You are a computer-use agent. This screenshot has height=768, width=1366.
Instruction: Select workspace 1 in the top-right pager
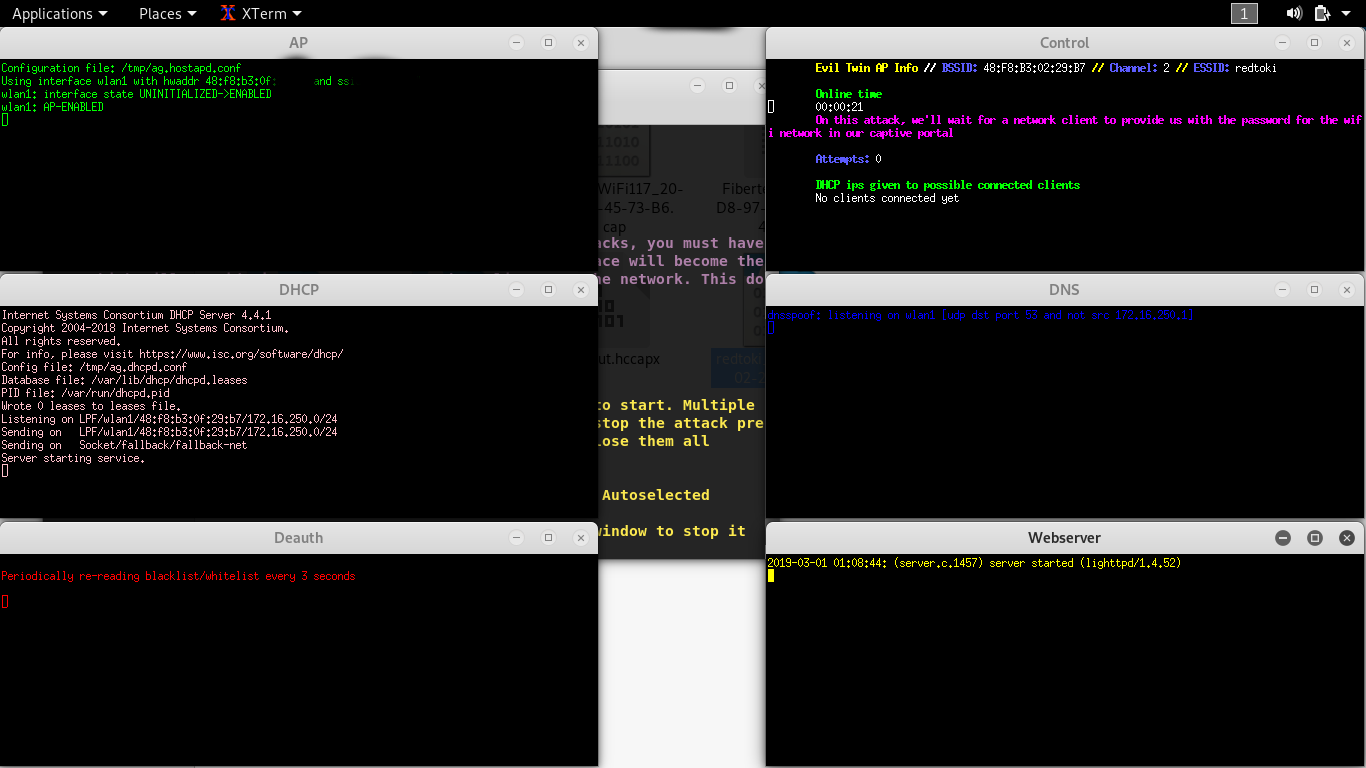[x=1244, y=13]
